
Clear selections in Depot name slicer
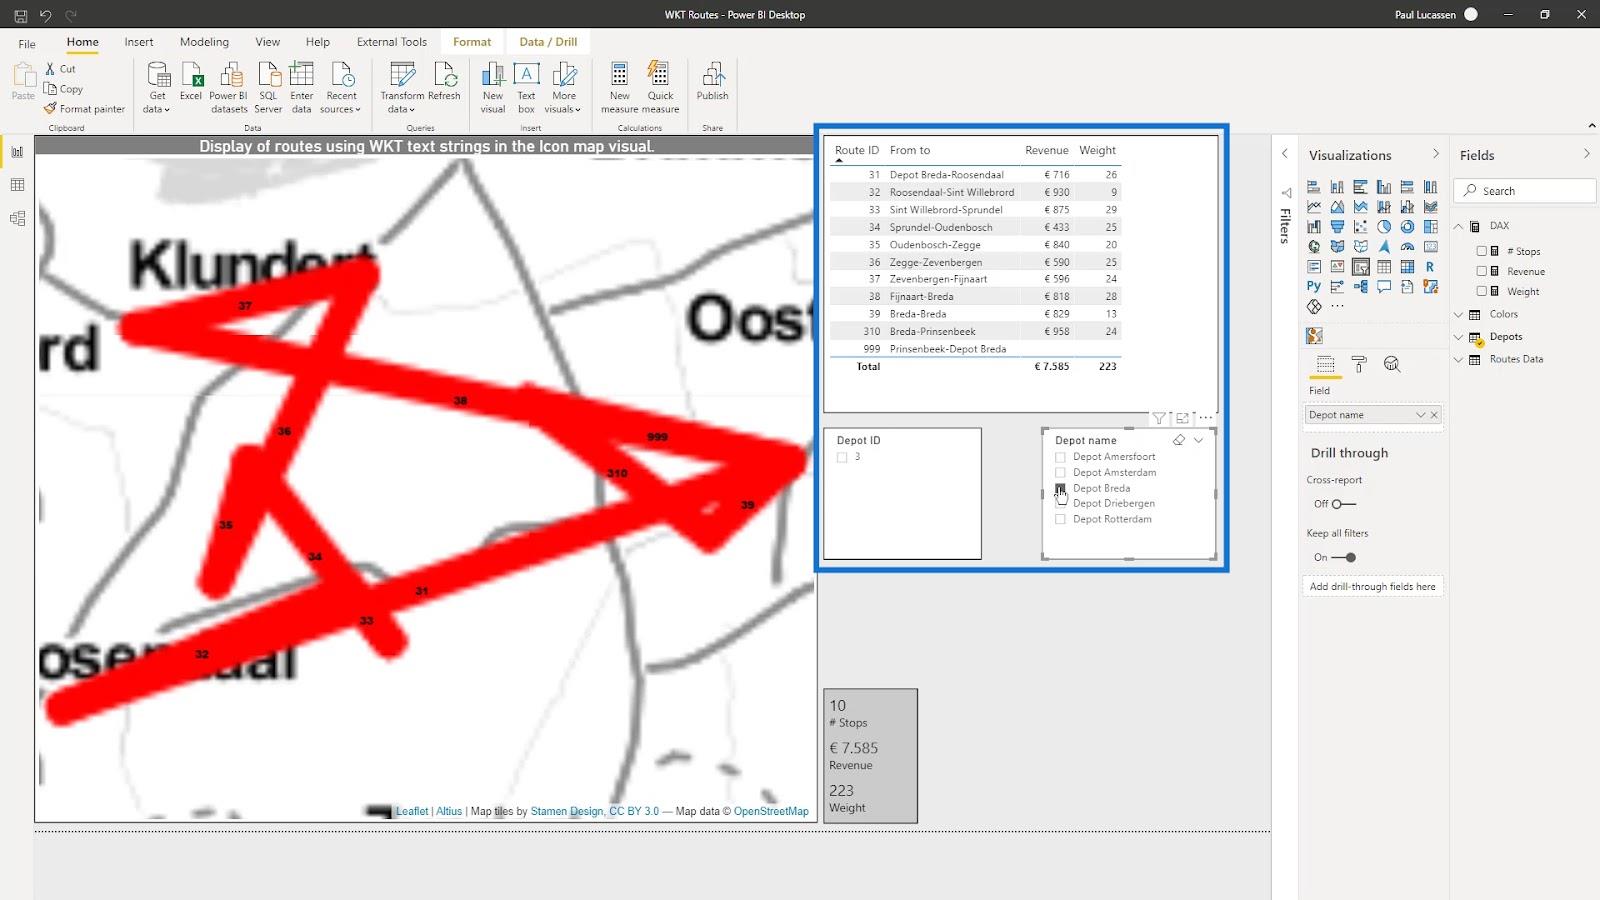pos(1179,440)
